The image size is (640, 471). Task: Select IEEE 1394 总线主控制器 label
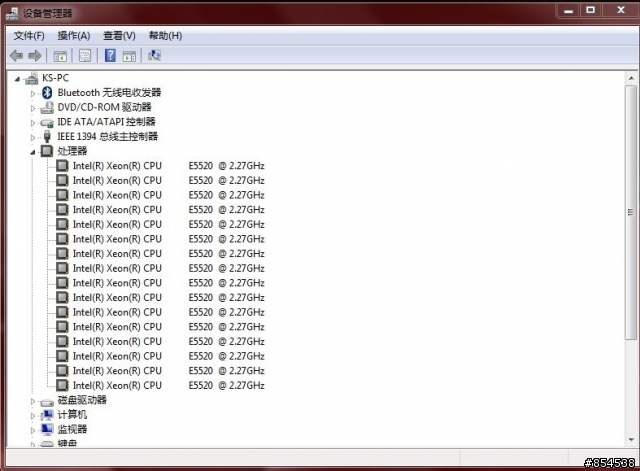tap(107, 136)
